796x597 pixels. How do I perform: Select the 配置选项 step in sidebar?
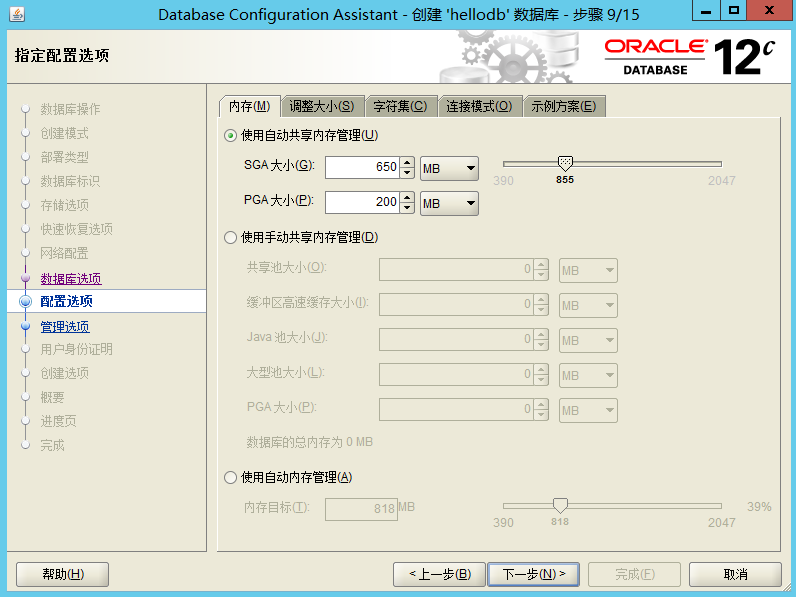[x=66, y=302]
